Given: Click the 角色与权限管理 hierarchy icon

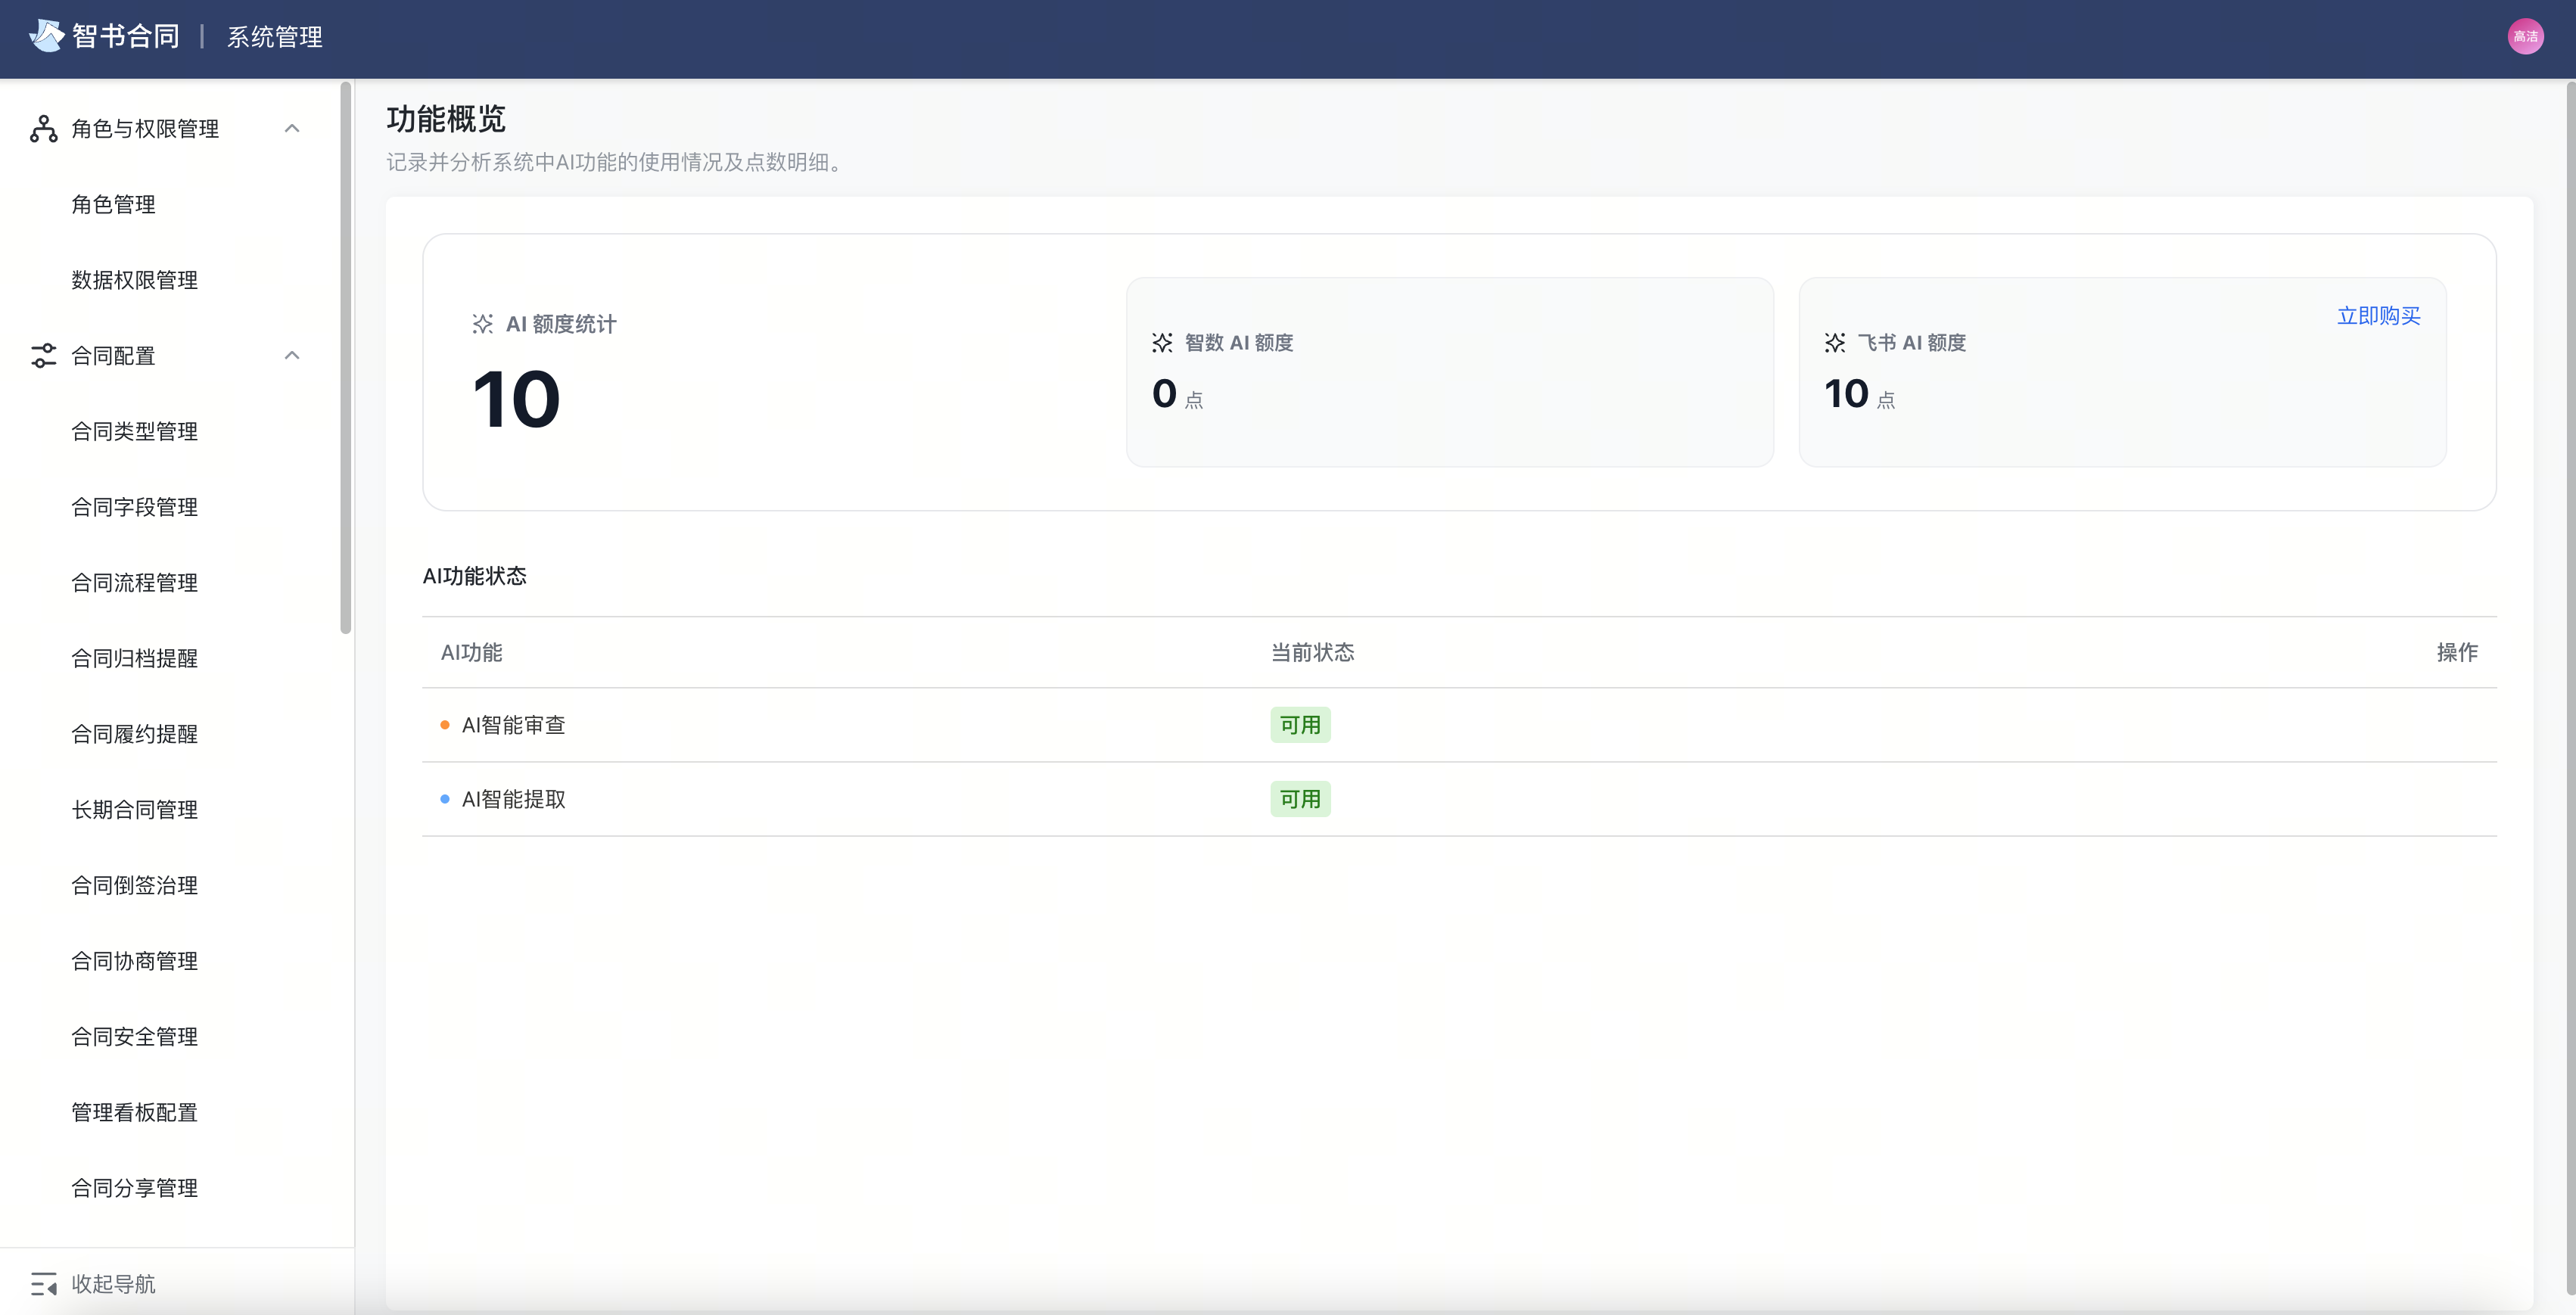Looking at the screenshot, I should pyautogui.click(x=43, y=129).
